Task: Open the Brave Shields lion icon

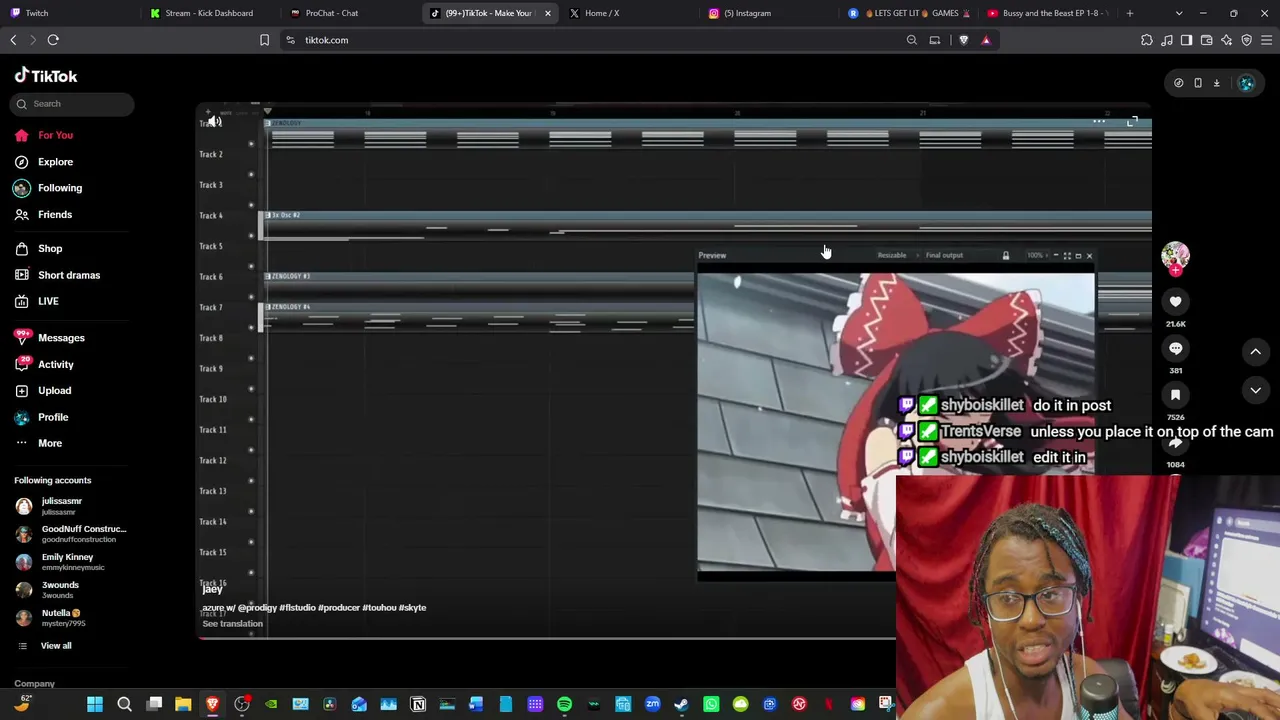Action: click(964, 40)
